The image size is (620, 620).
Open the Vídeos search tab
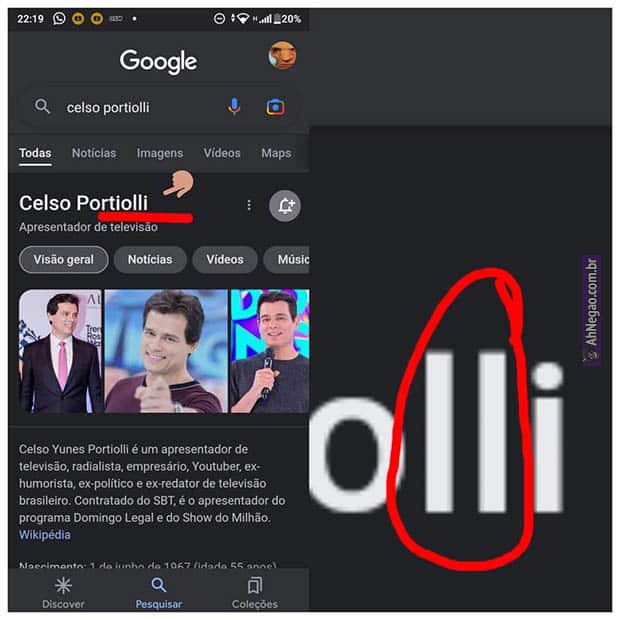(222, 153)
